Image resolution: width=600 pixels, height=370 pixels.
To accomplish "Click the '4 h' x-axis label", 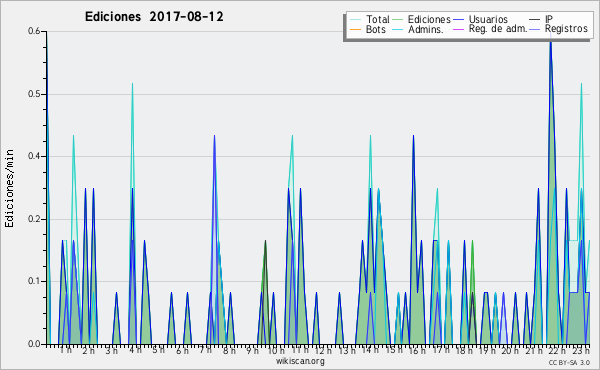I will [x=135, y=350].
